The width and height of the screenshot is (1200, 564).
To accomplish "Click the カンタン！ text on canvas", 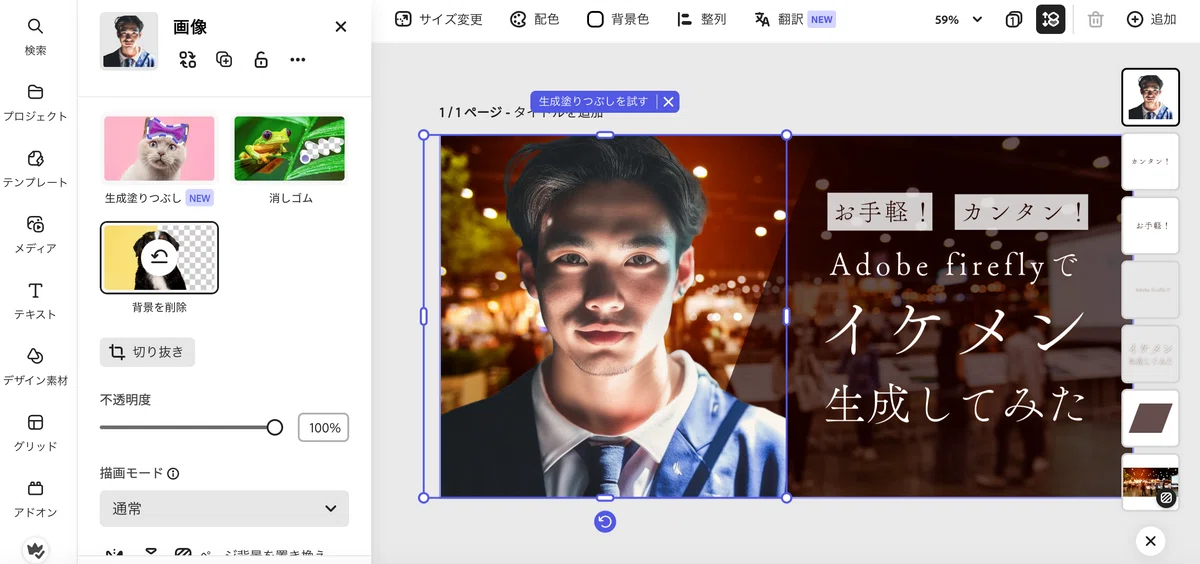I will (x=1022, y=212).
